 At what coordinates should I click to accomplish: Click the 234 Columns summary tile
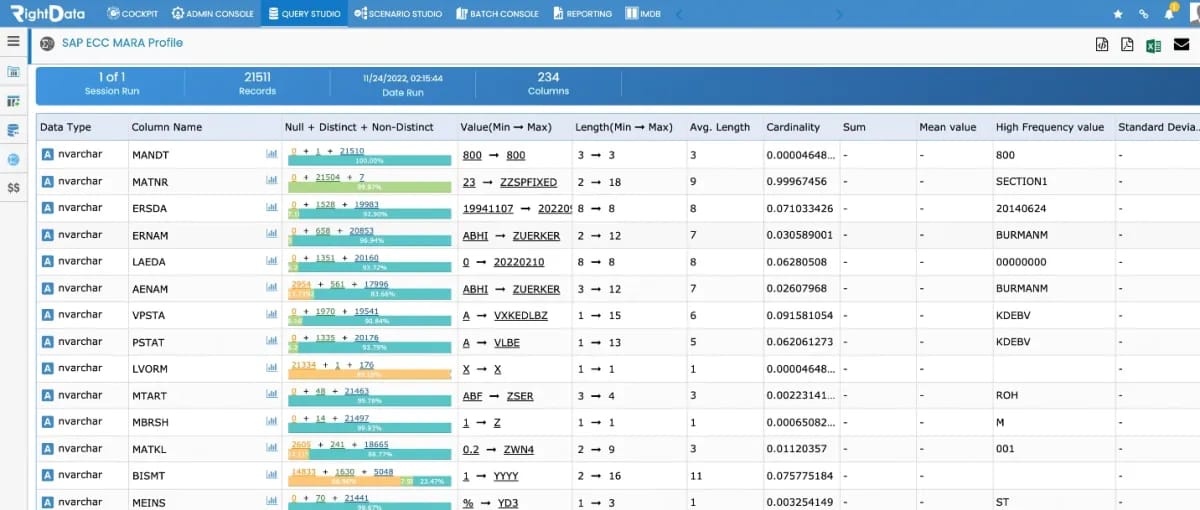pyautogui.click(x=548, y=83)
